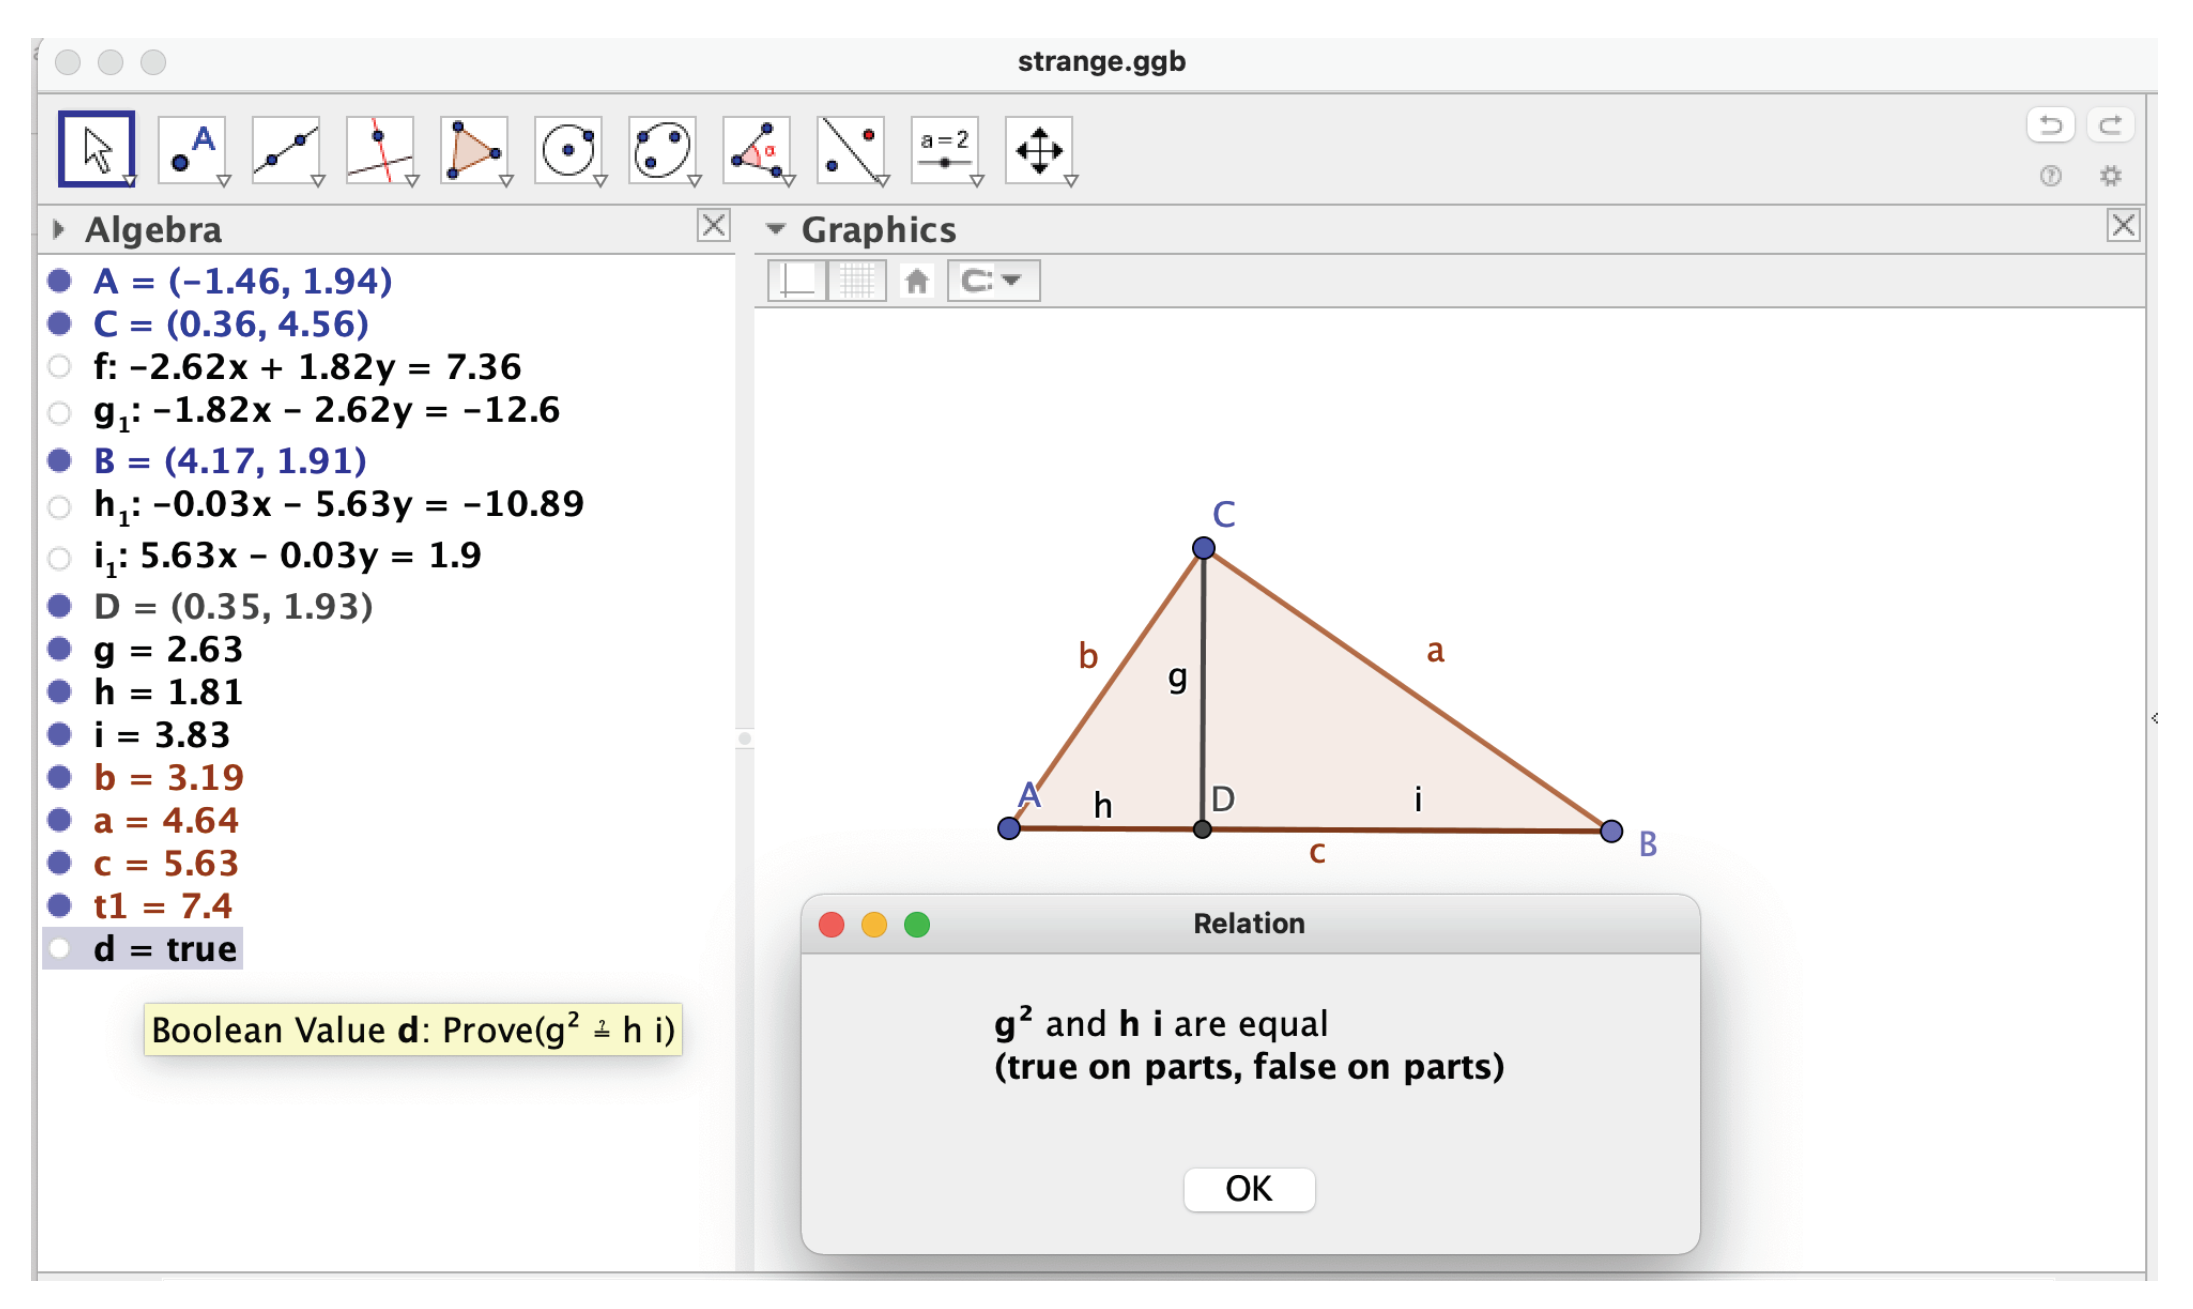The image size is (2193, 1309).
Task: Show hidden boolean d in Algebra
Action: [x=60, y=948]
